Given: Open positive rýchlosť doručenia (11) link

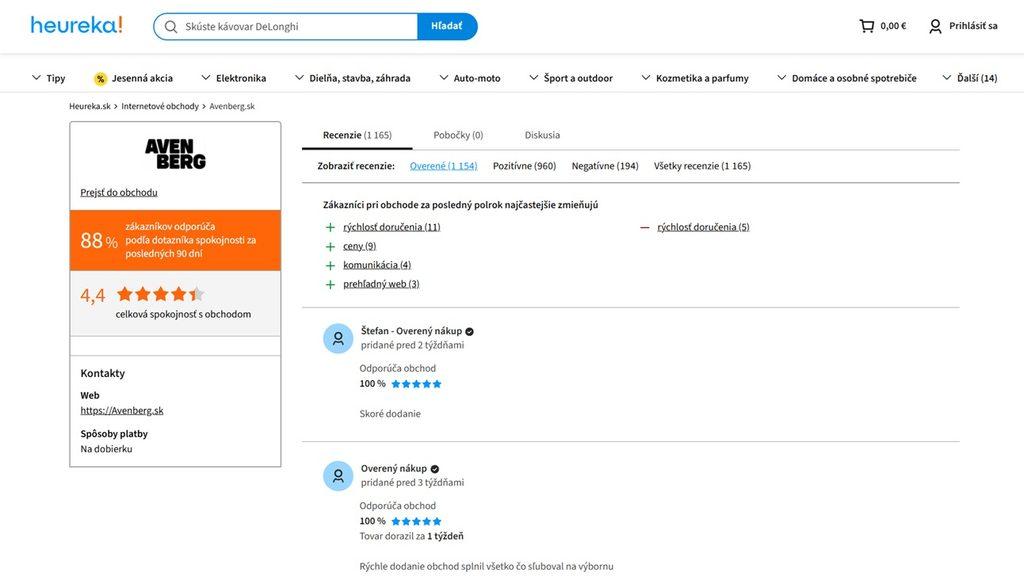Looking at the screenshot, I should click(392, 227).
